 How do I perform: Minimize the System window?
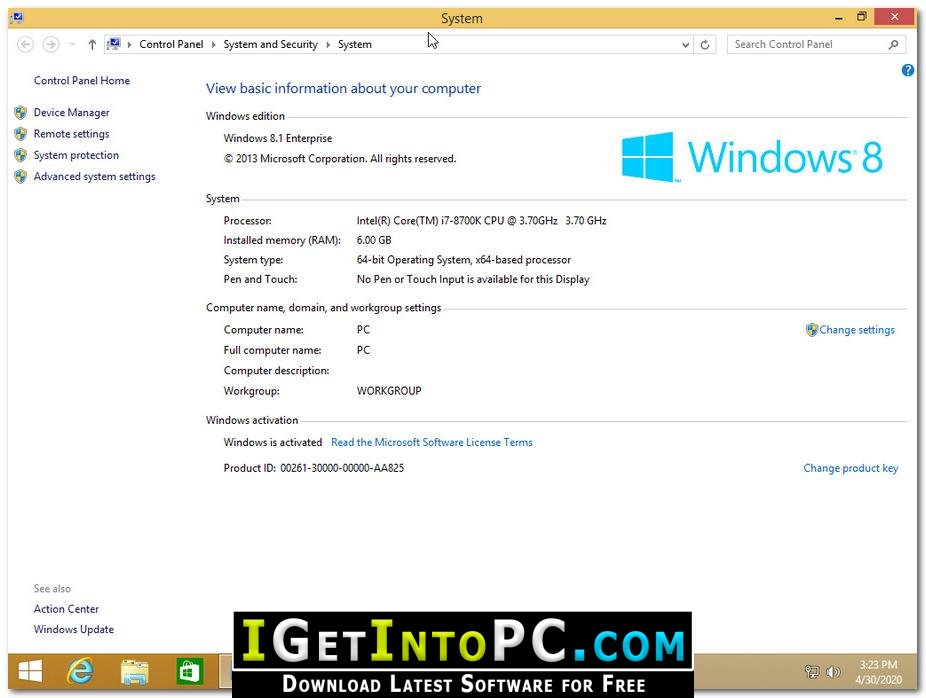(839, 18)
